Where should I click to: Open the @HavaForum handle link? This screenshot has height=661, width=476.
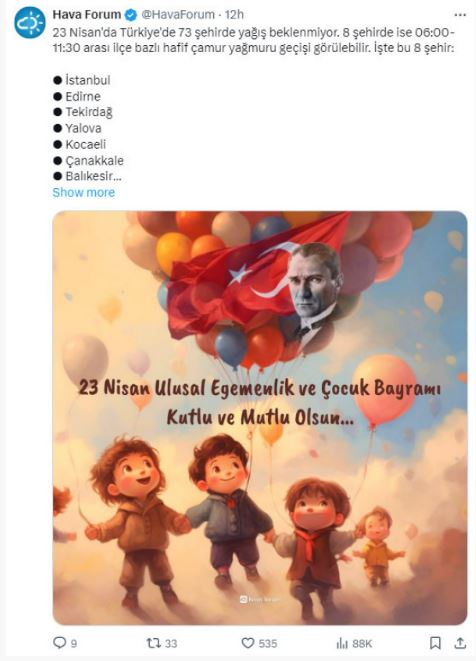click(x=177, y=15)
